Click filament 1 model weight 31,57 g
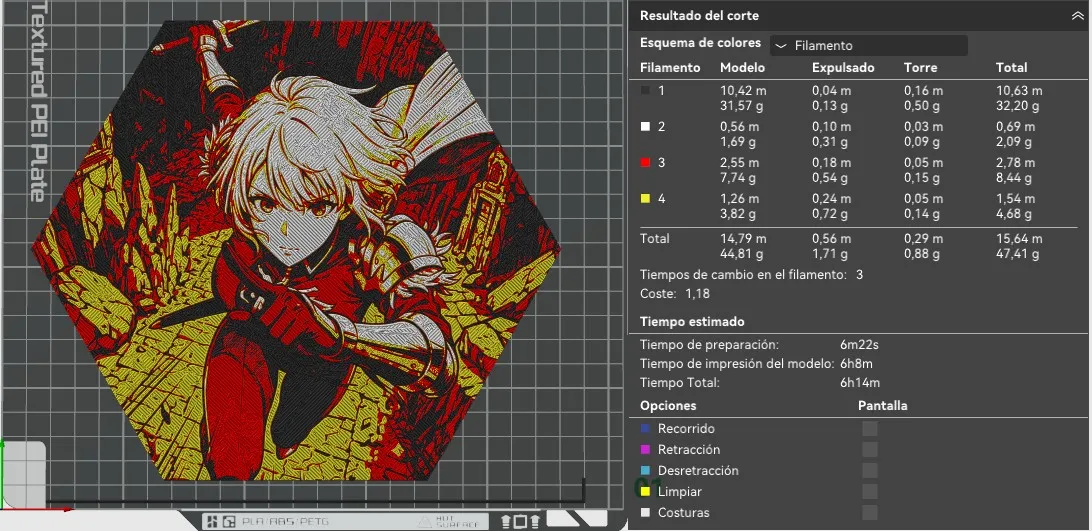This screenshot has height=531, width=1092. click(741, 106)
